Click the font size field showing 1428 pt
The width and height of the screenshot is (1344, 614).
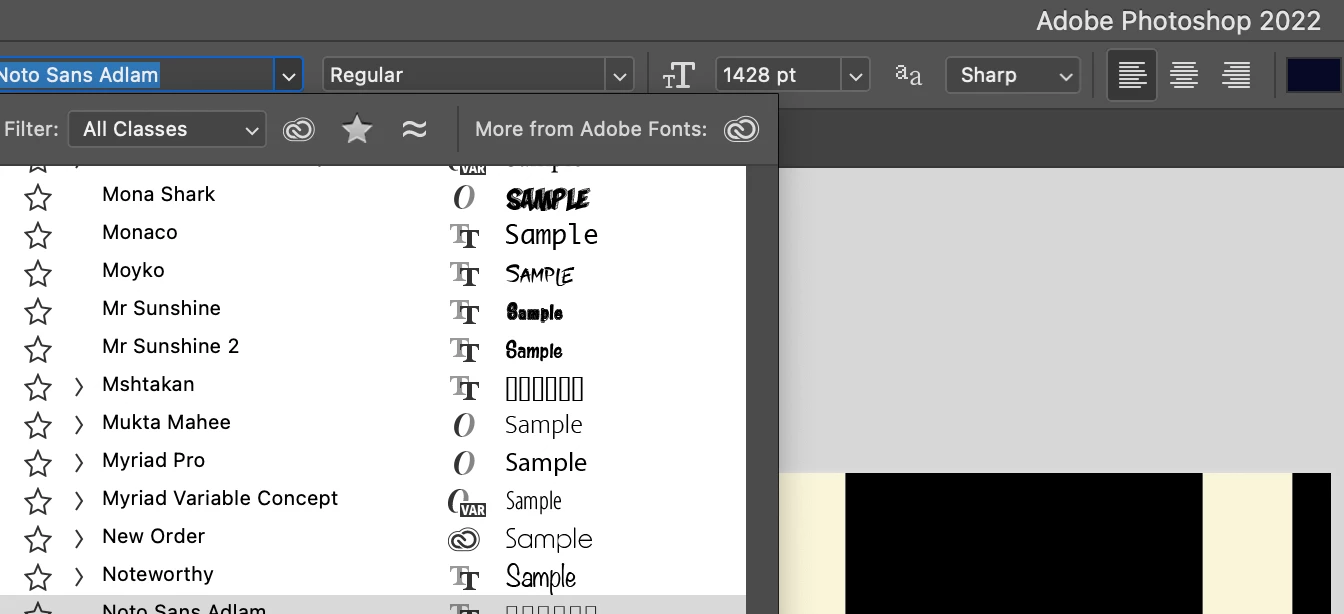click(x=778, y=75)
